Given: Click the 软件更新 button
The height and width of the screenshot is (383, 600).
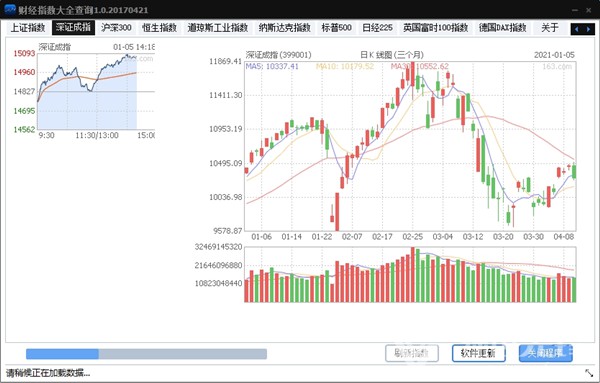Looking at the screenshot, I should pyautogui.click(x=478, y=353).
